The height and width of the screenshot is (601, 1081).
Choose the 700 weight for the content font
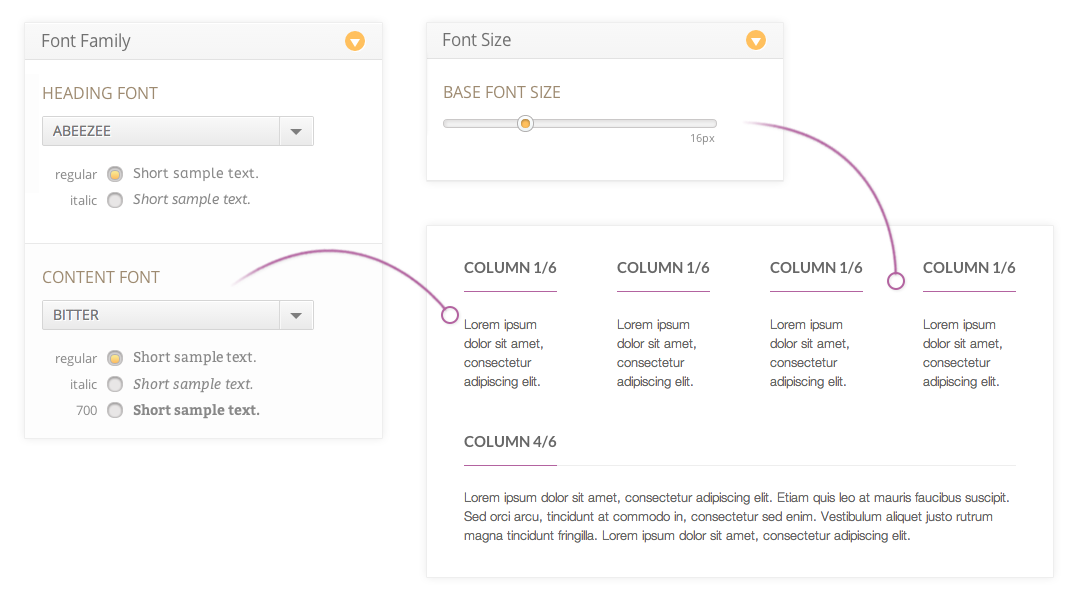point(115,410)
